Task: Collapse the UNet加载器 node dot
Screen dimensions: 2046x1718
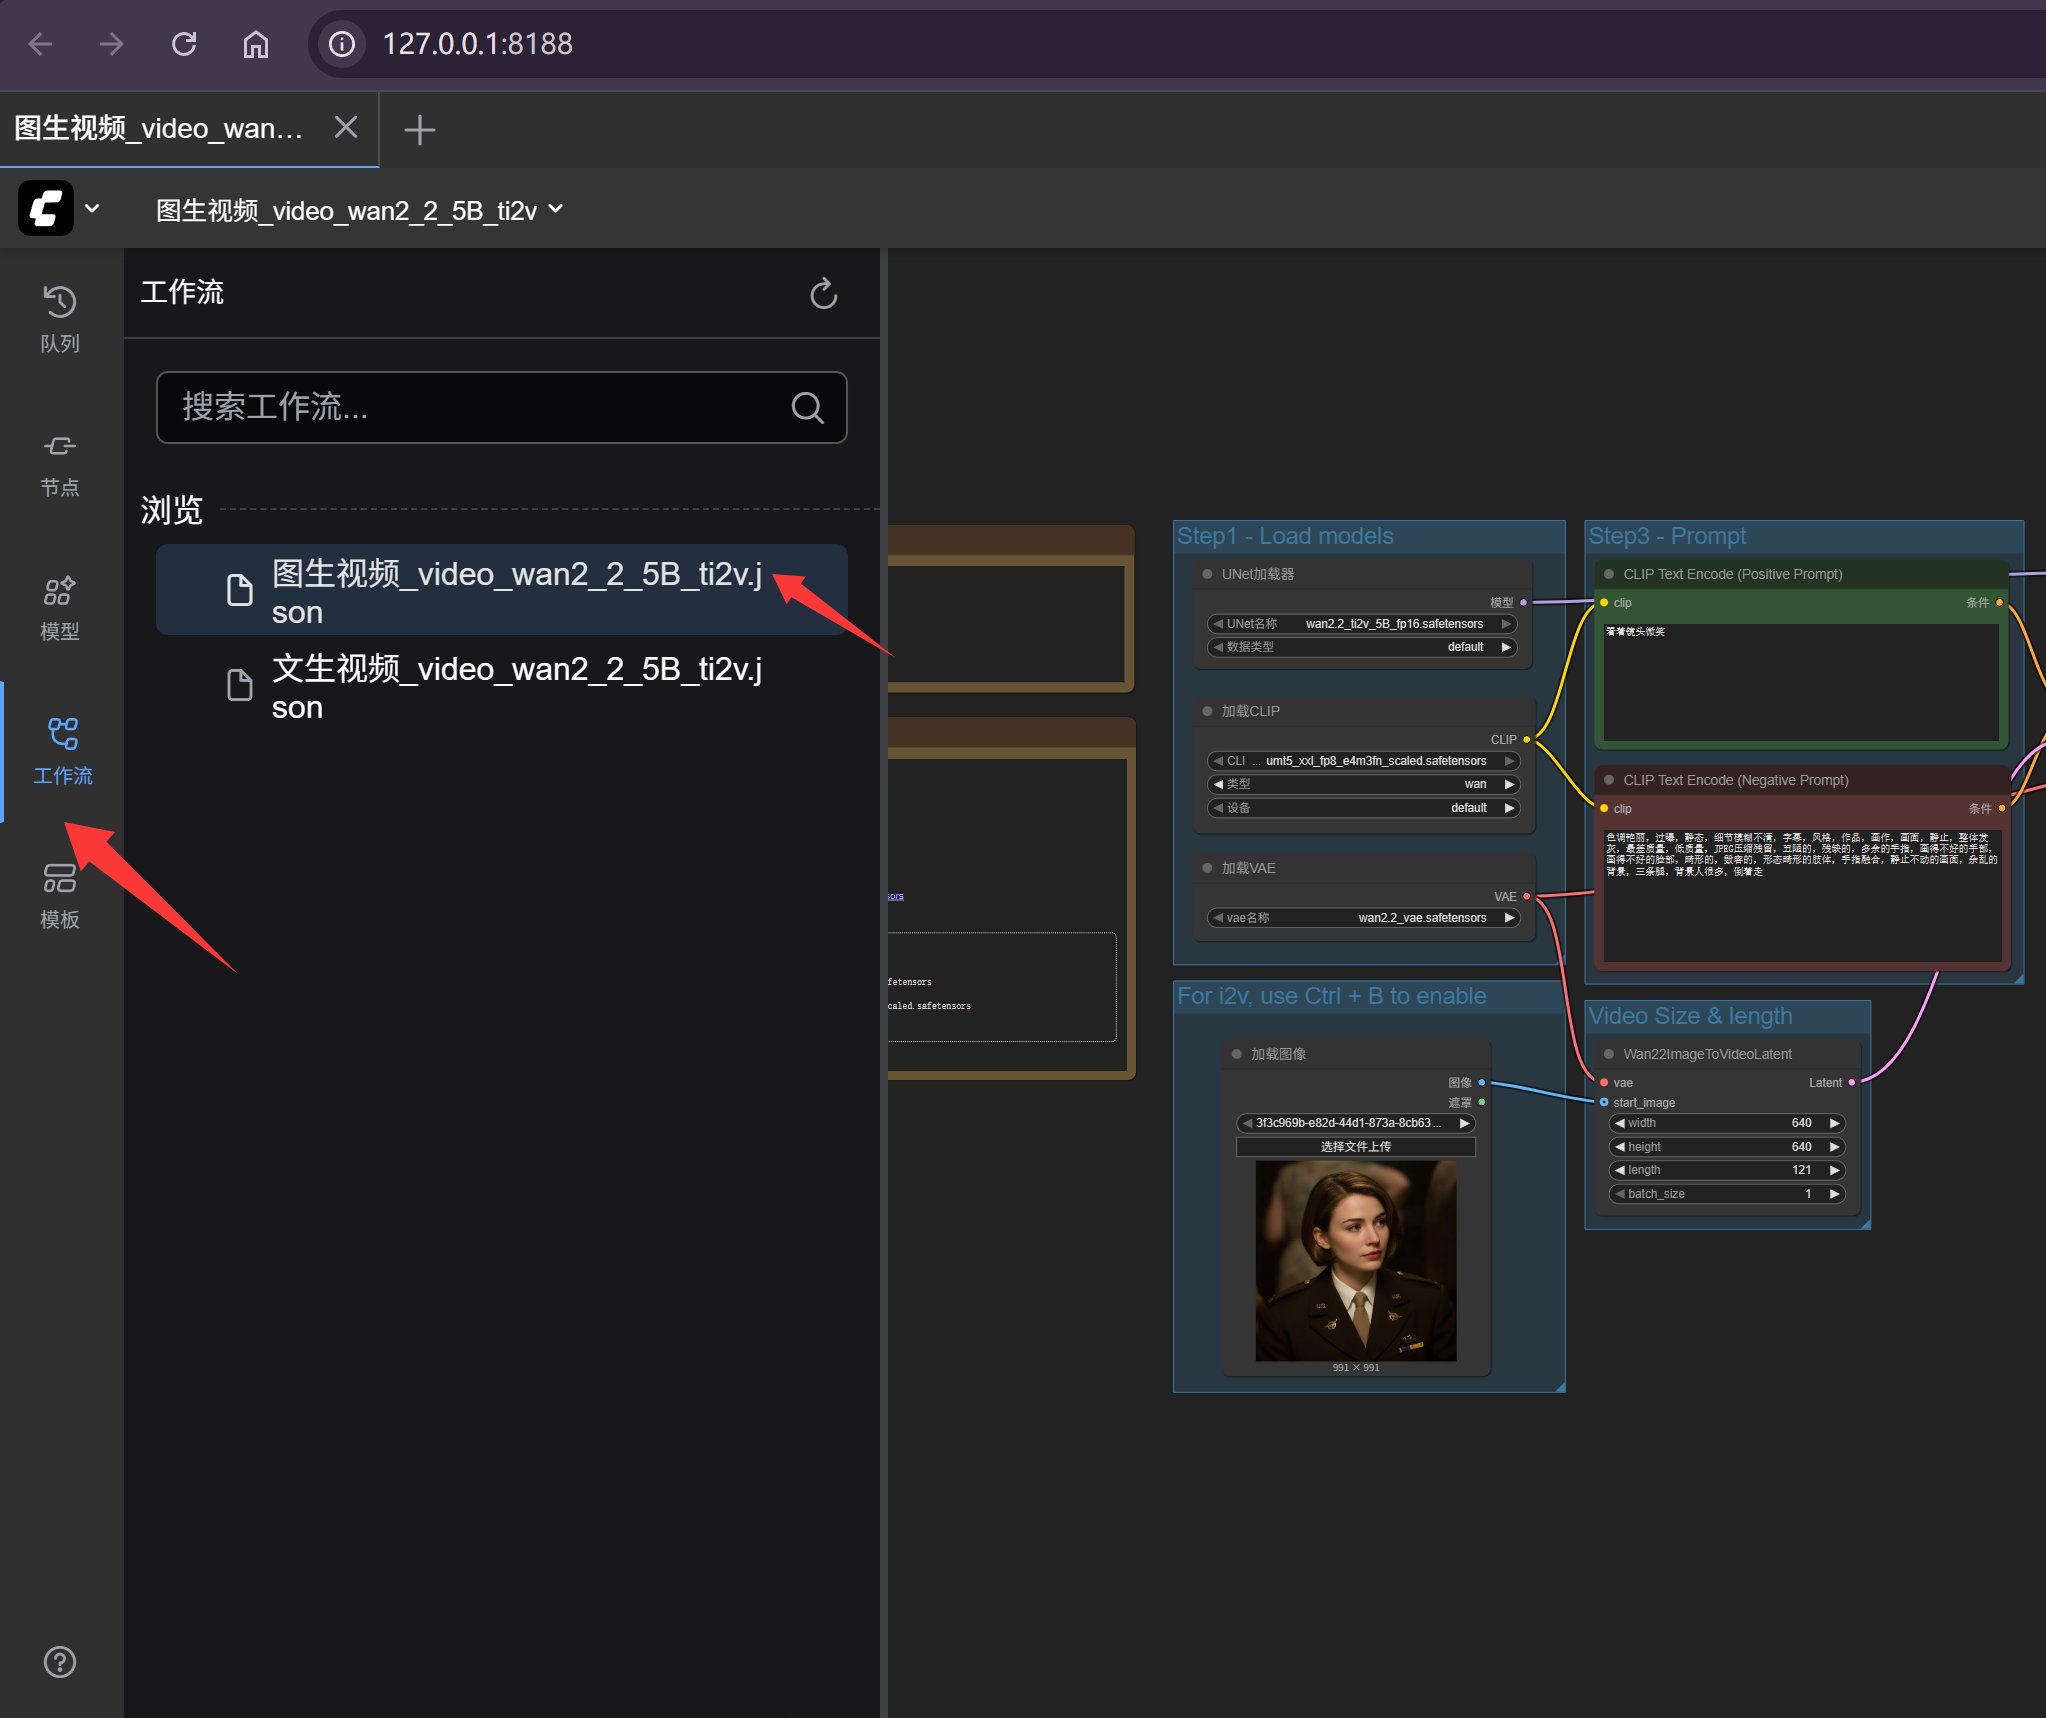Action: tap(1207, 574)
